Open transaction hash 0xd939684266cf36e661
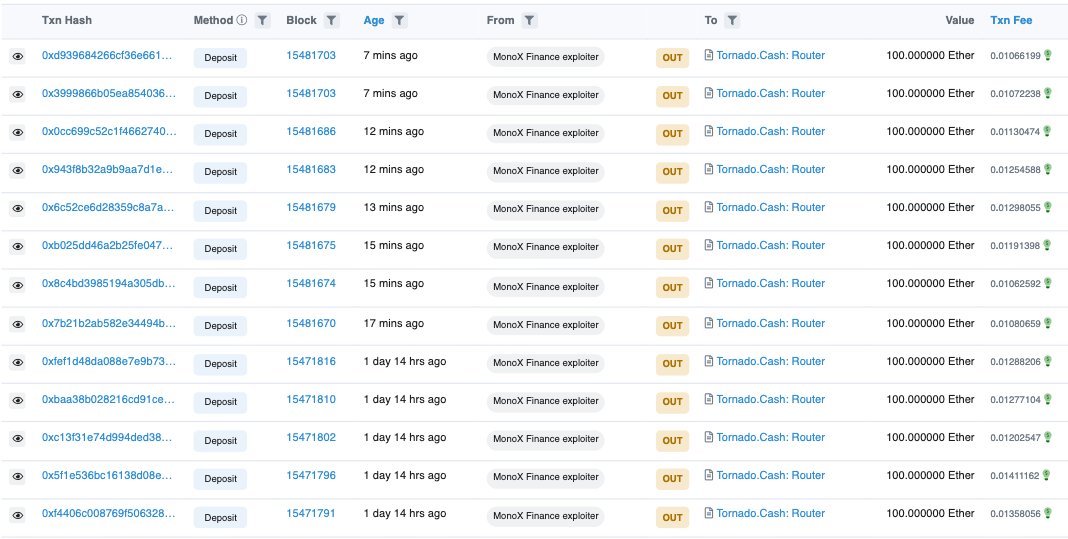Screen dimensions: 1068x539 108,55
